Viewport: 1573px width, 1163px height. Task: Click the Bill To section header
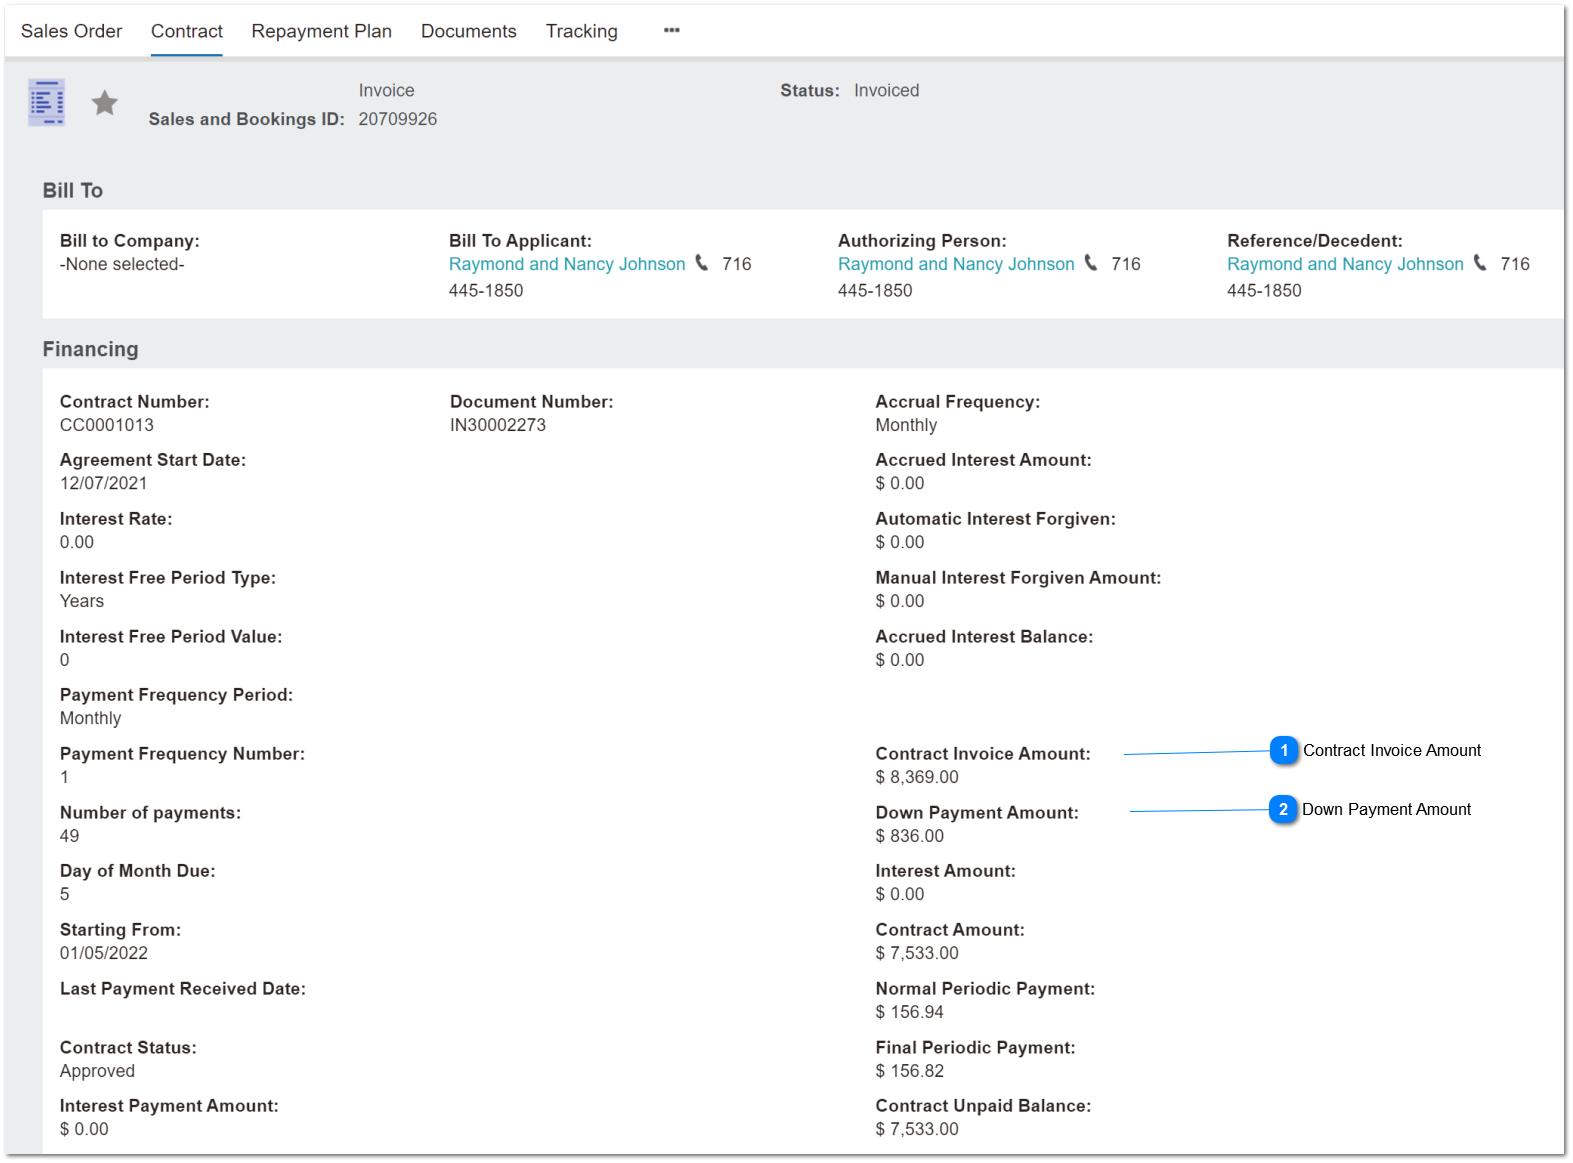point(73,190)
